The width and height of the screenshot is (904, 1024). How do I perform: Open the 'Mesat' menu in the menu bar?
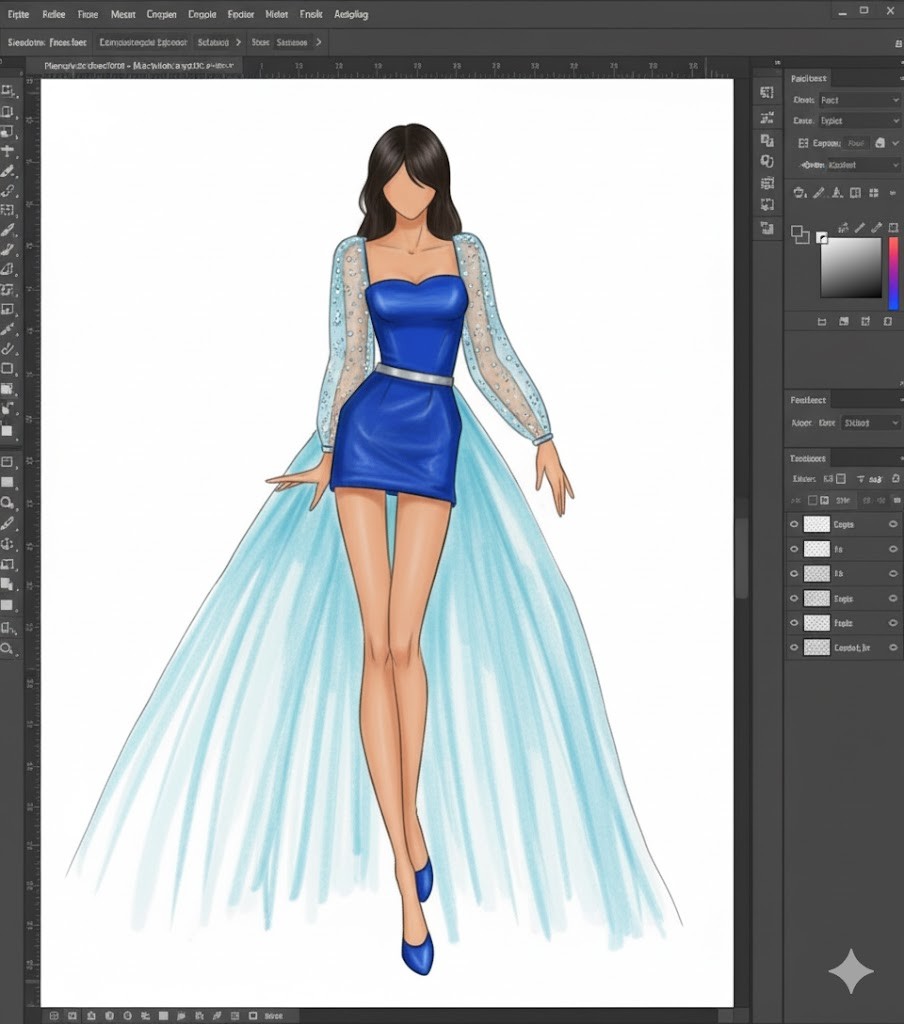[123, 15]
